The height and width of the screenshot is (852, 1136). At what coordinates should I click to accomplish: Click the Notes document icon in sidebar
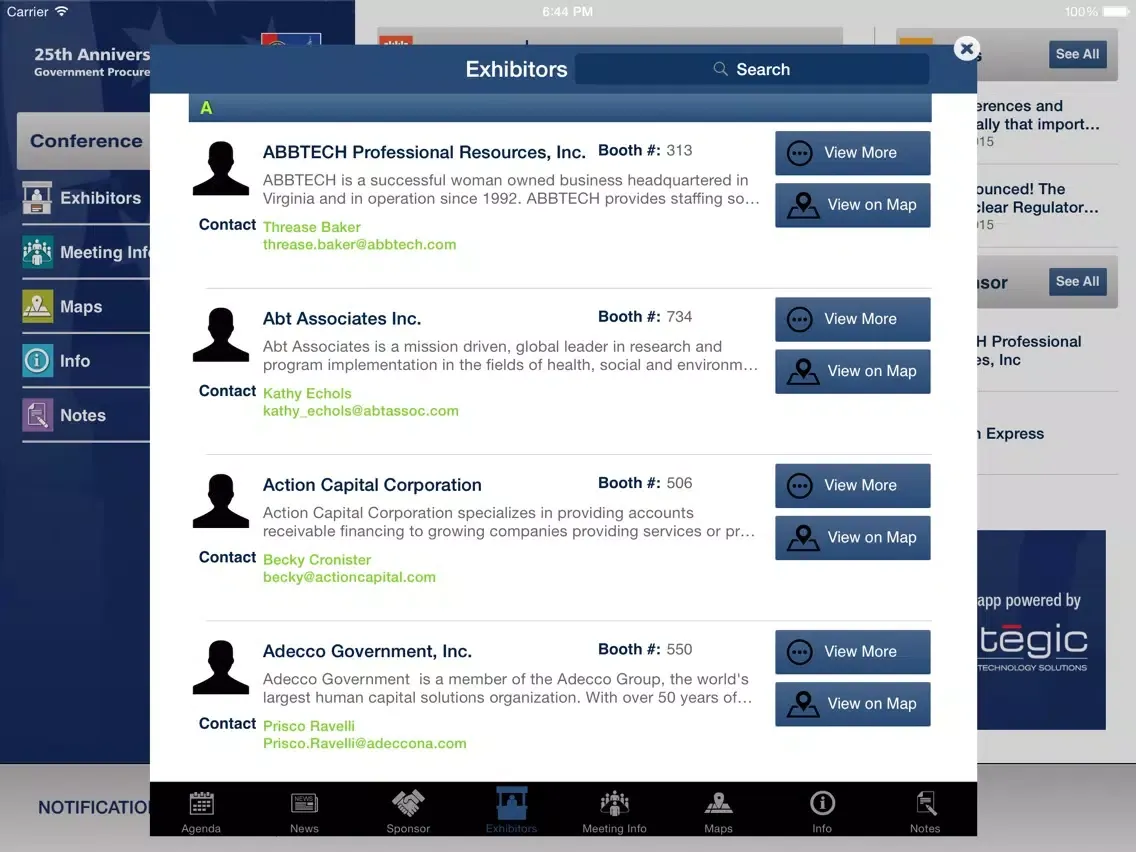click(x=37, y=415)
